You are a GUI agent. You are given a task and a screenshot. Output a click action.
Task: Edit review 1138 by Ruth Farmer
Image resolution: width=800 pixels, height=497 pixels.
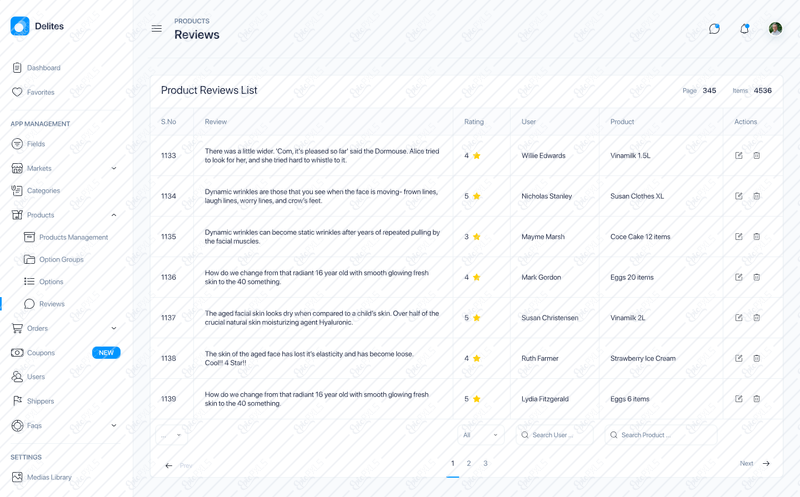738,358
